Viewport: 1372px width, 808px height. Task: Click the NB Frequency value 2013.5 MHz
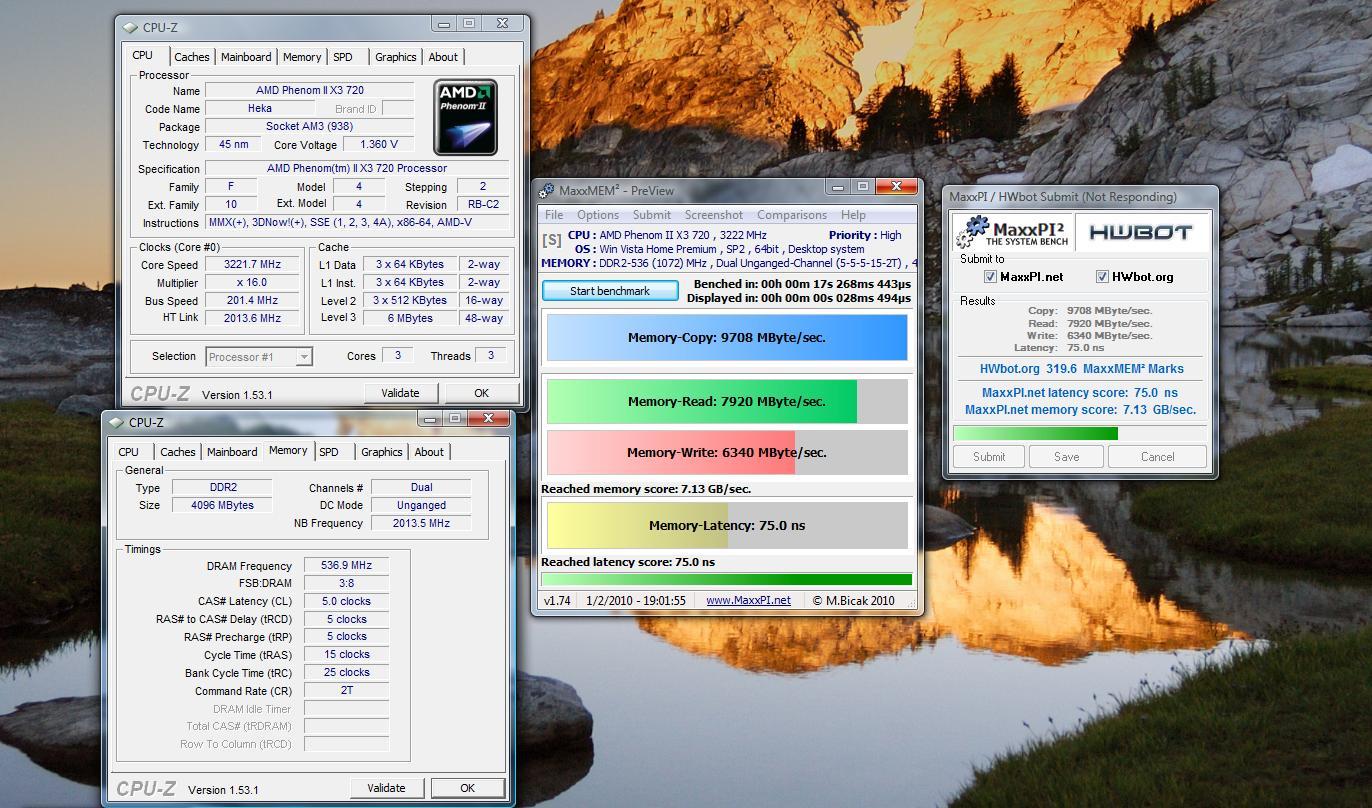(x=421, y=523)
